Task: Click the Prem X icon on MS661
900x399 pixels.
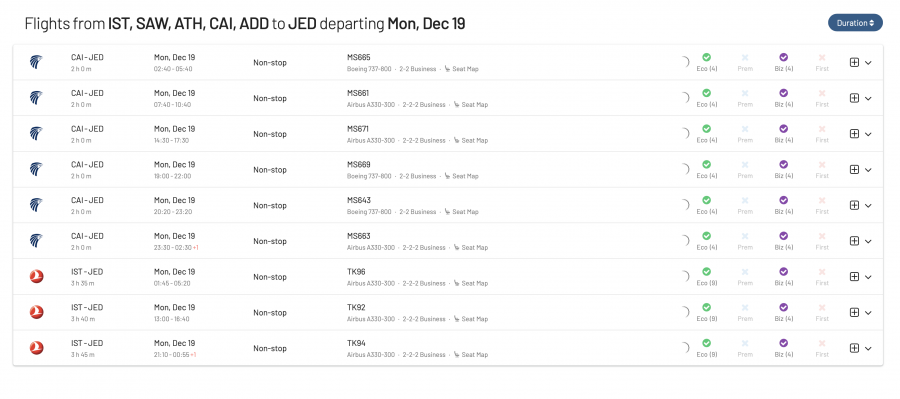Action: 745,93
